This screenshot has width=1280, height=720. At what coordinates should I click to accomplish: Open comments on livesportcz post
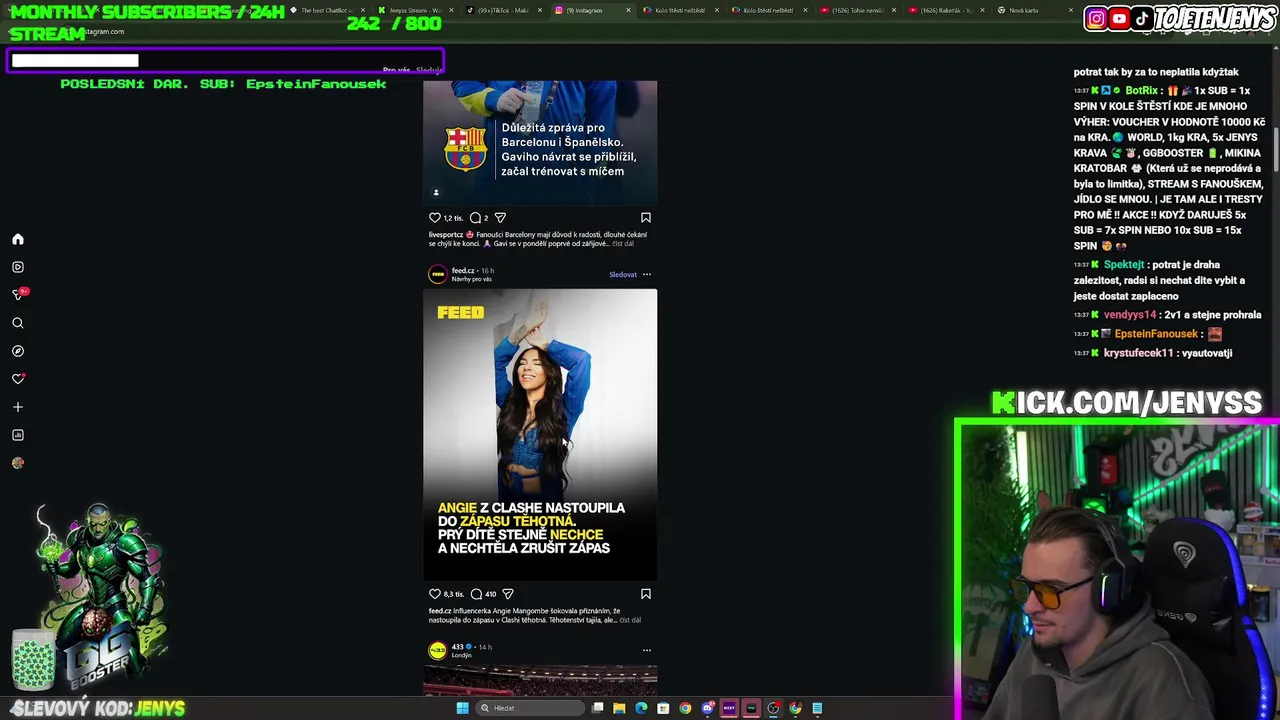(x=476, y=217)
